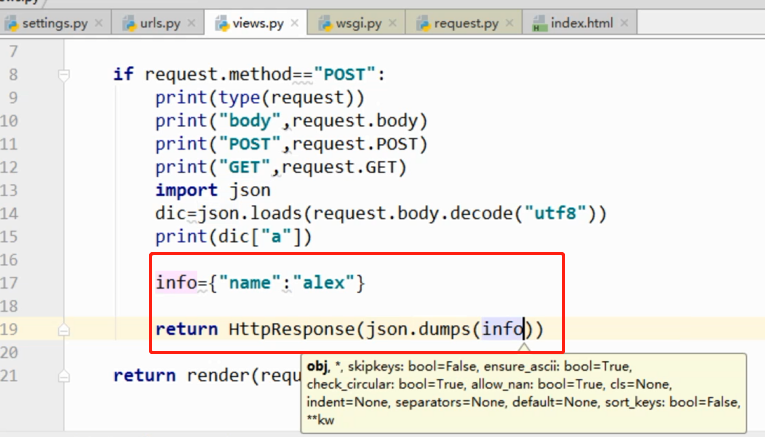Image resolution: width=765 pixels, height=437 pixels.
Task: Click 'HttpResponse' on line 19
Action: 292,329
